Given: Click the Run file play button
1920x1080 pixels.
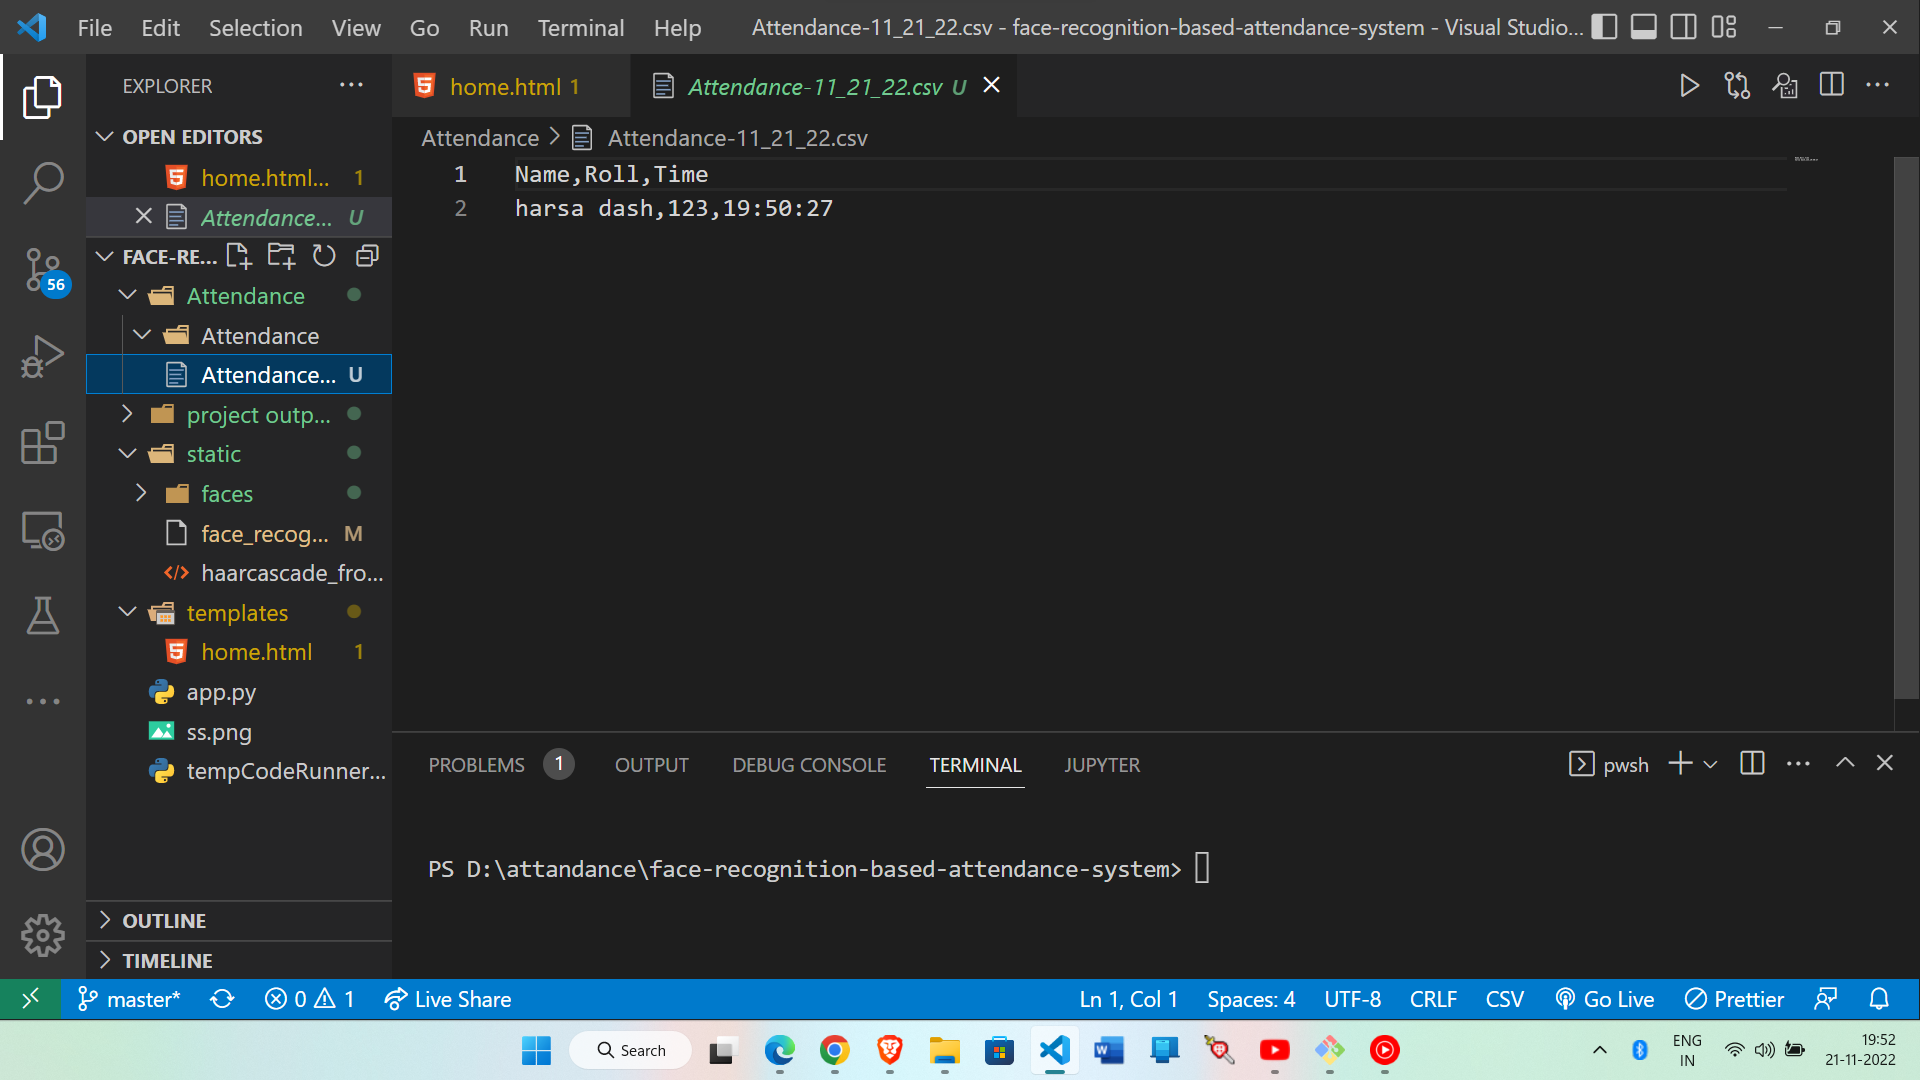Looking at the screenshot, I should (1689, 86).
